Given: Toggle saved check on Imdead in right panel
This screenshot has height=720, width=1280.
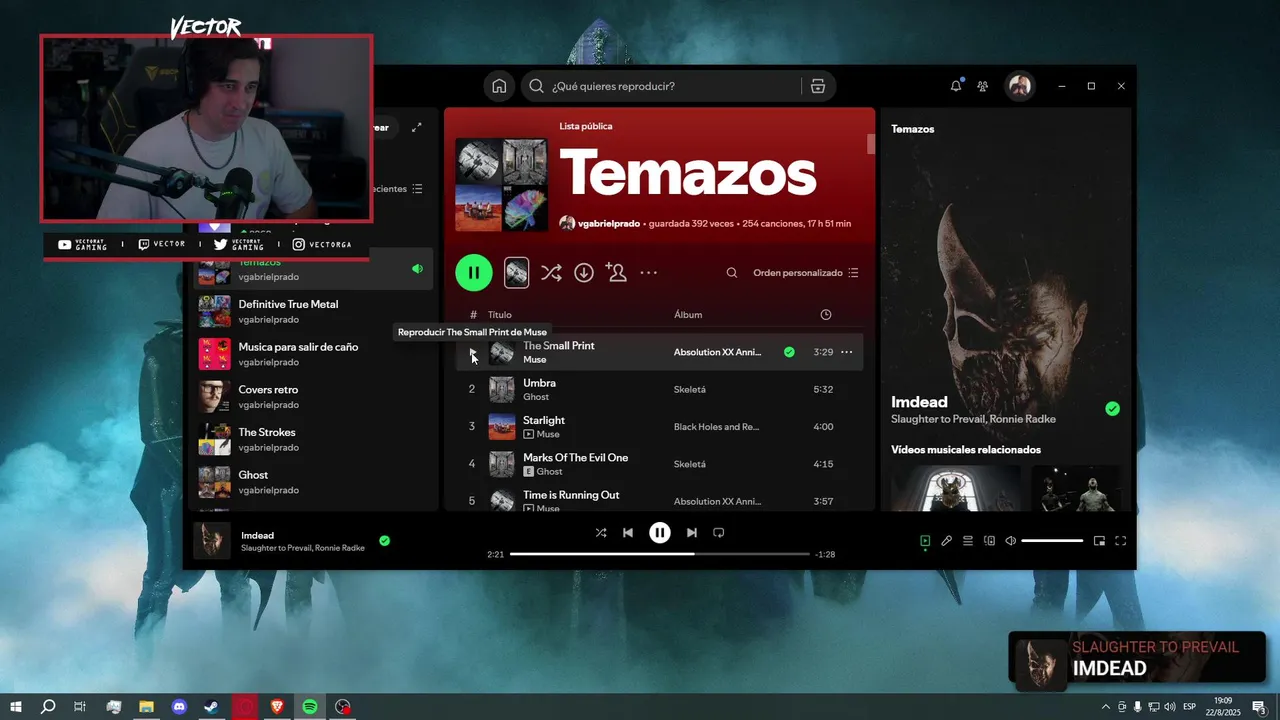Looking at the screenshot, I should (x=1112, y=409).
